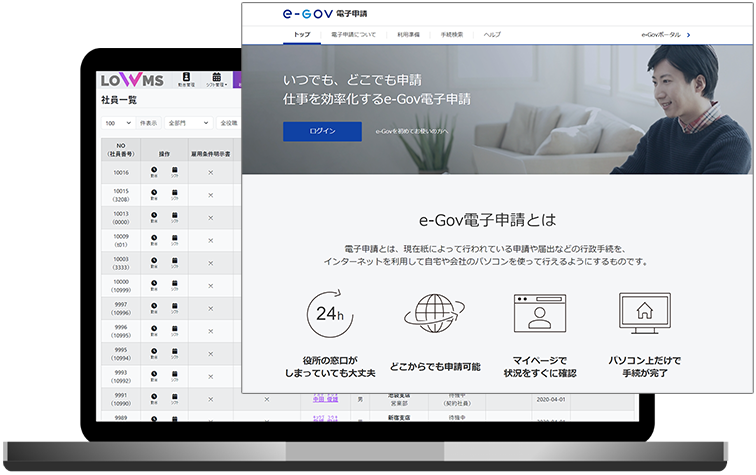Click the clock icon for employee 10003
The width and height of the screenshot is (756, 475).
154,262
